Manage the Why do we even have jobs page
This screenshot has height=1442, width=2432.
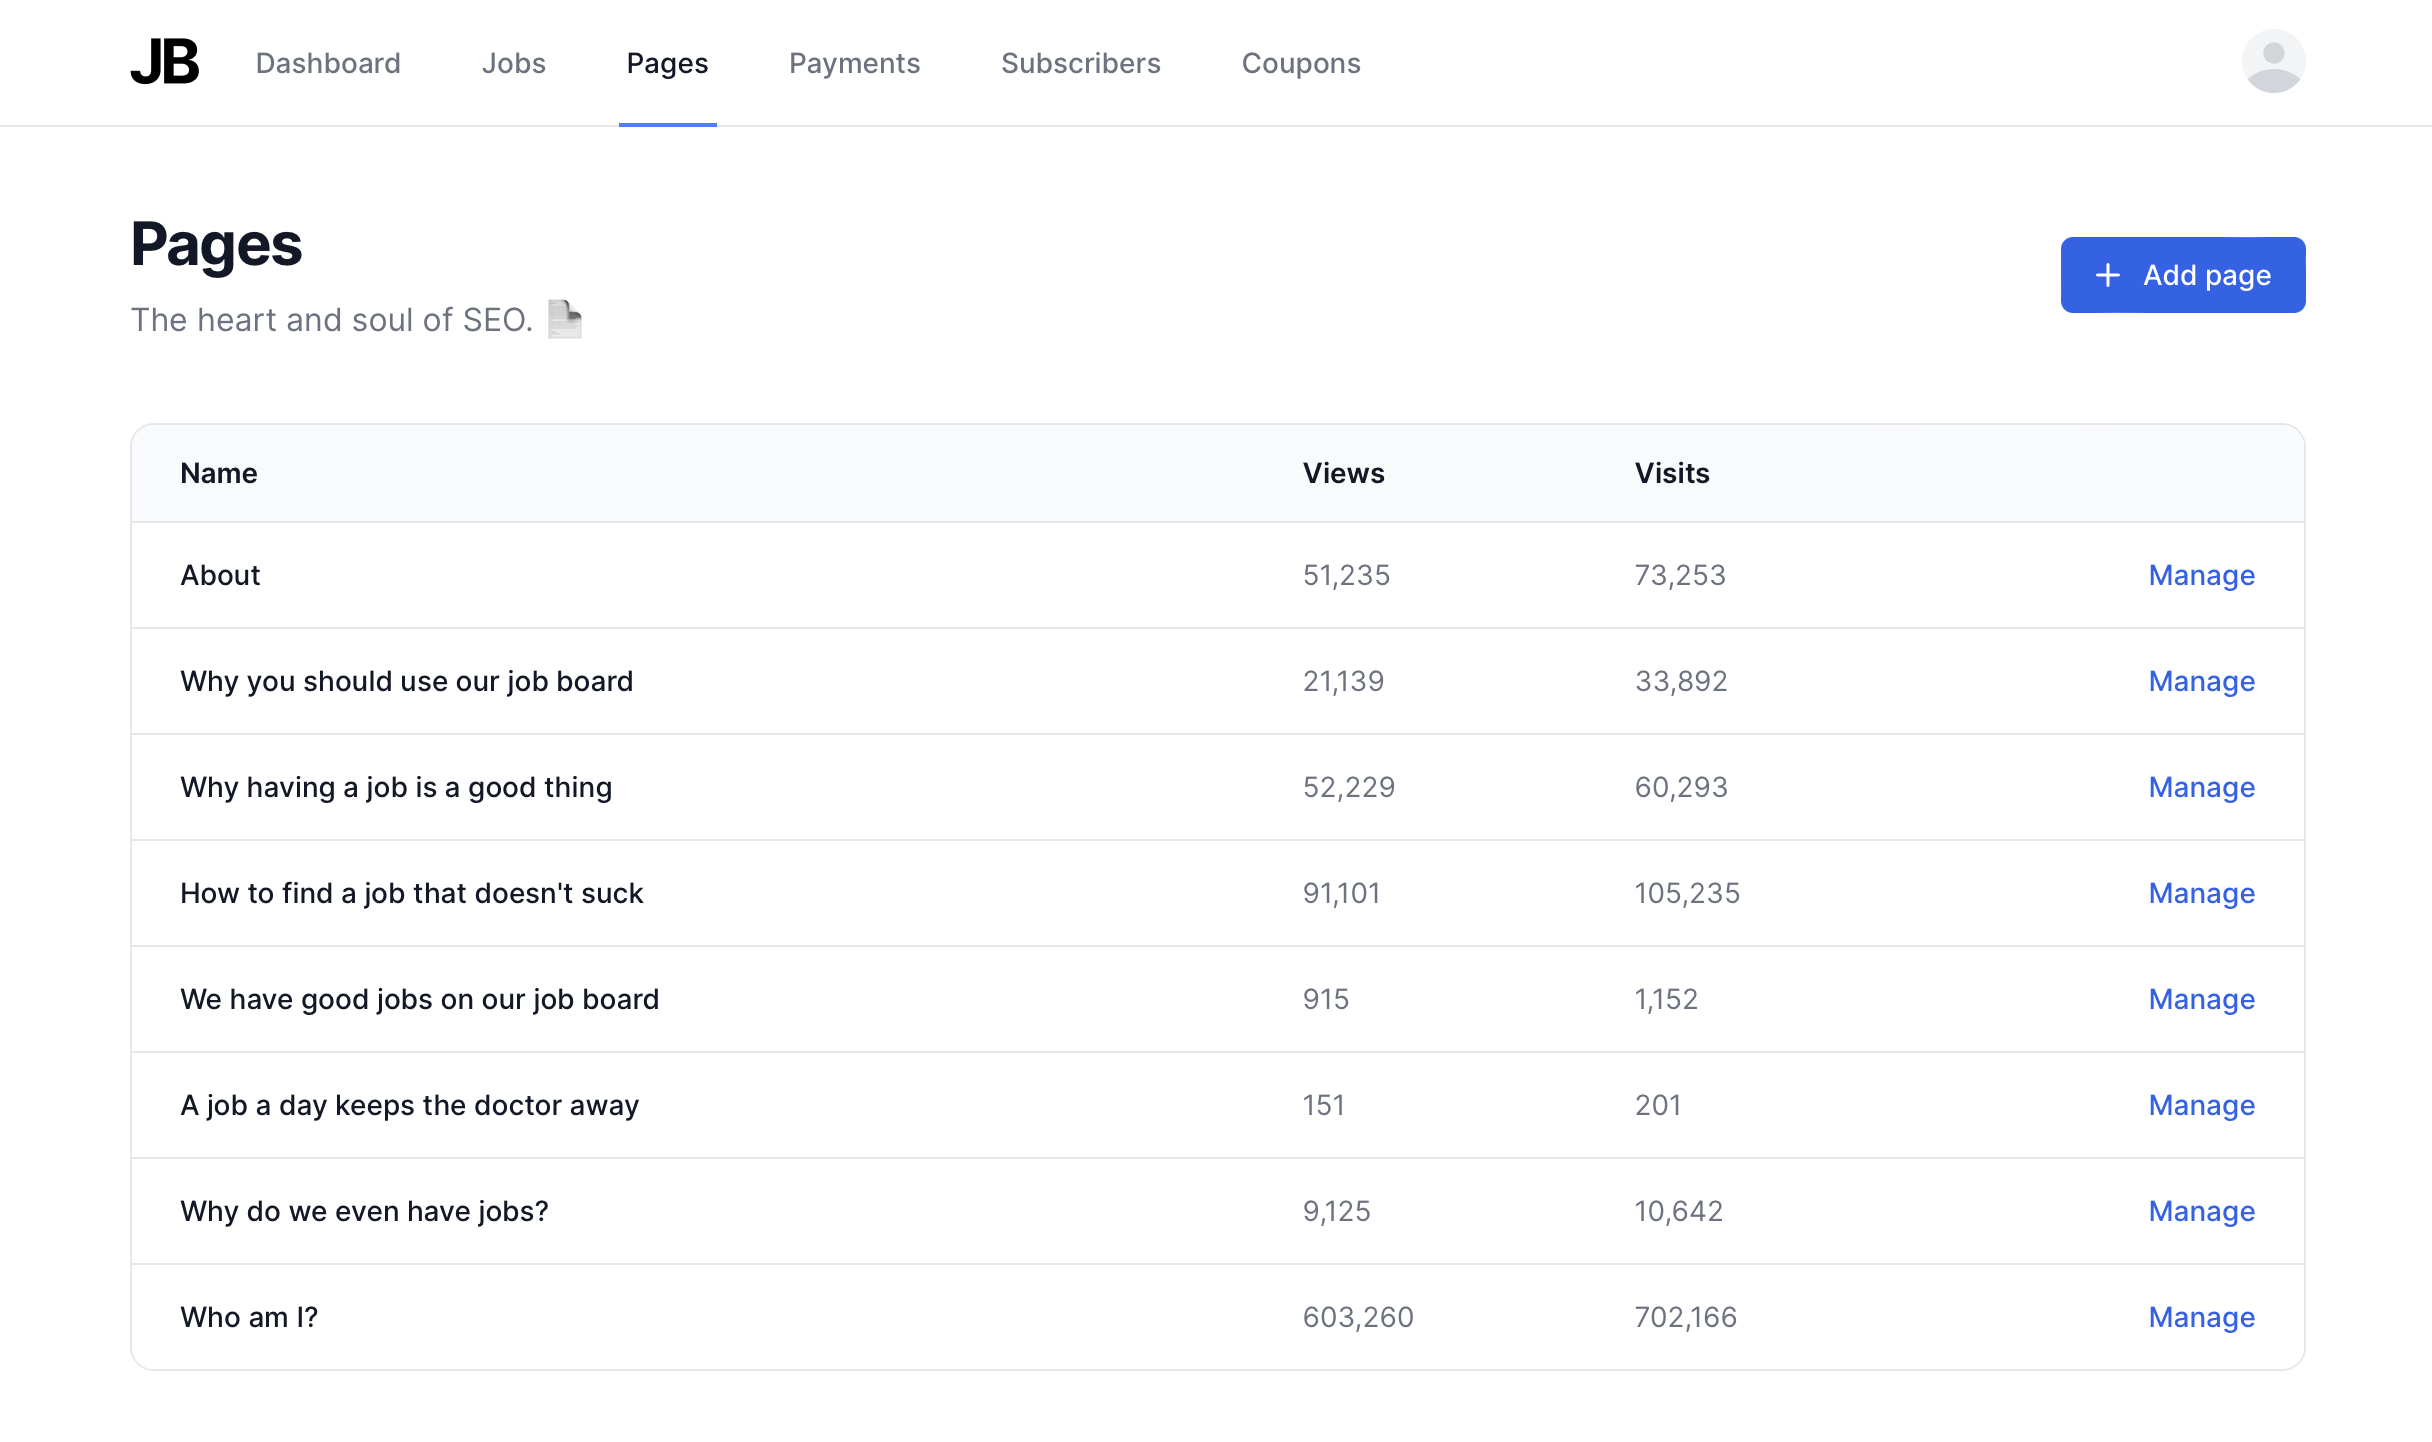click(x=2202, y=1210)
